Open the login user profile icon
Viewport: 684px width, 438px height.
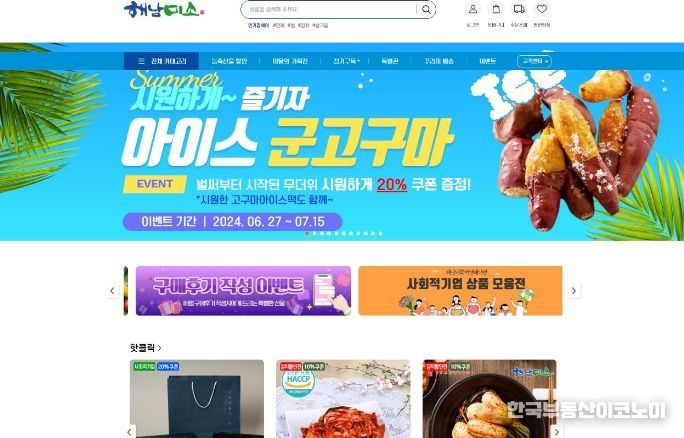click(472, 9)
